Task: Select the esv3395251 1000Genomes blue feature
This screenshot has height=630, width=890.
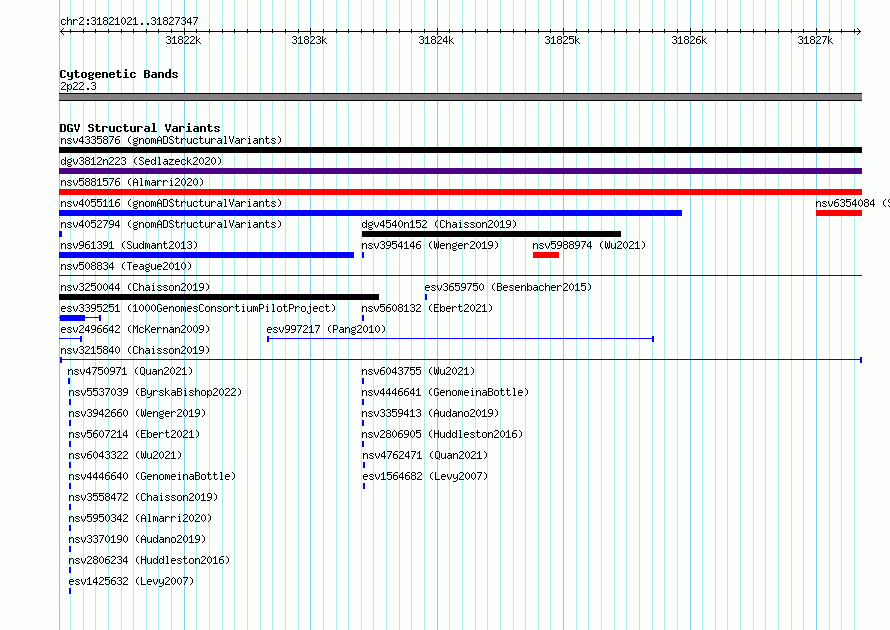Action: click(x=80, y=318)
